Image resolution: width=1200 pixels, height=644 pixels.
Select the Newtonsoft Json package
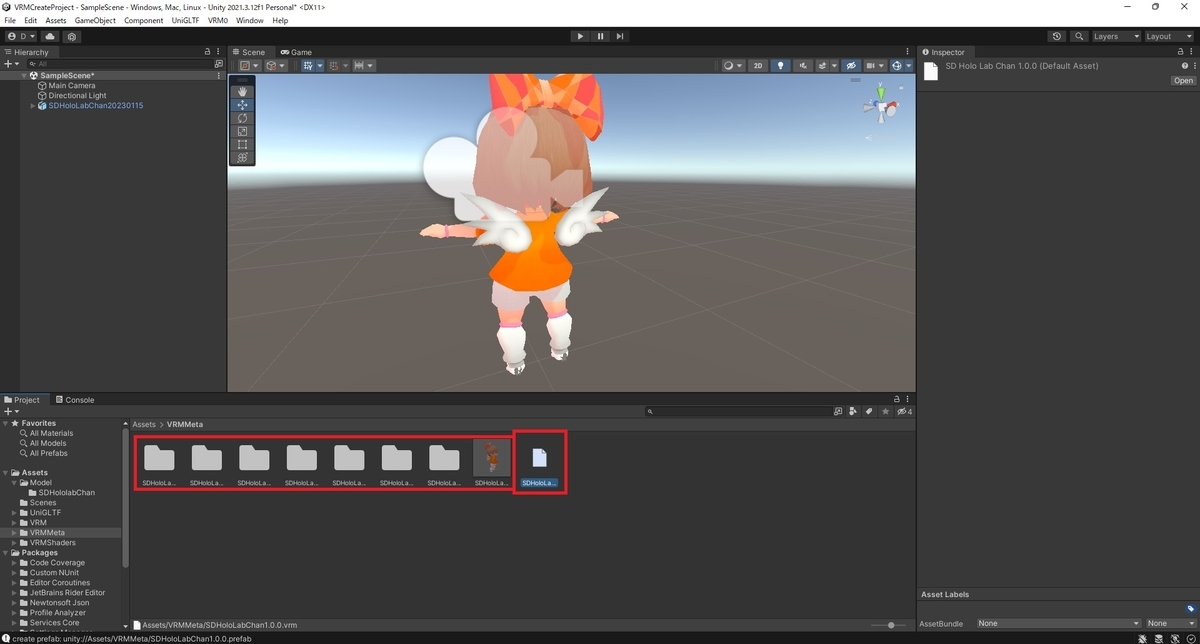59,603
